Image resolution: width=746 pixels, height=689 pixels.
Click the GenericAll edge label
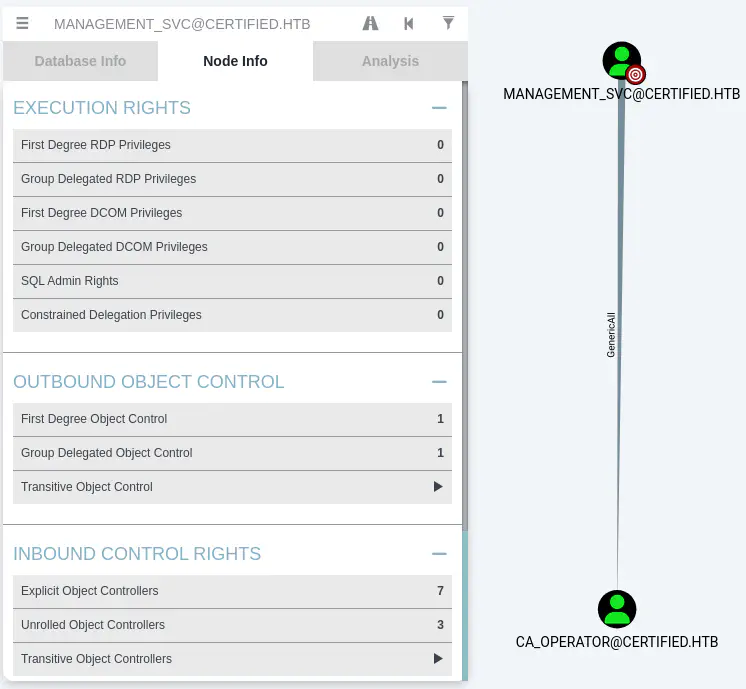click(x=611, y=334)
